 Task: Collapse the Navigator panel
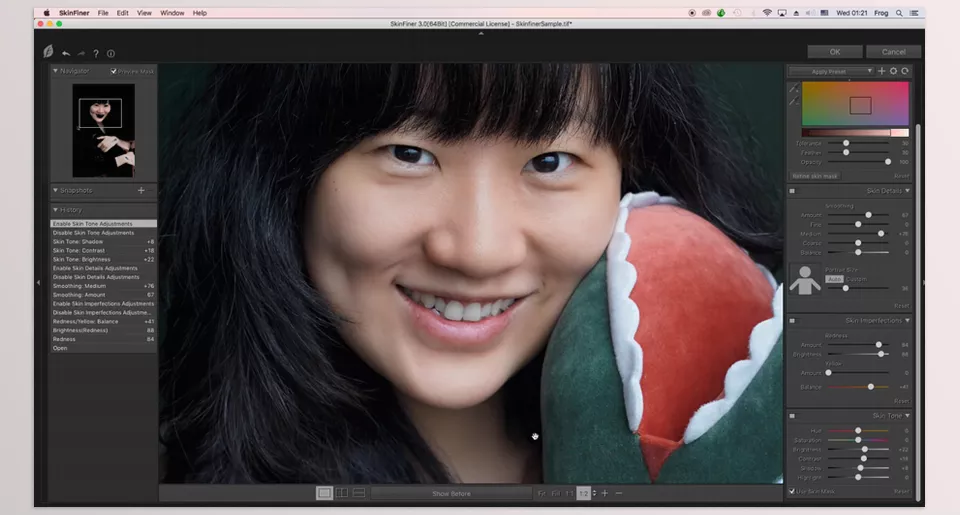(x=55, y=71)
